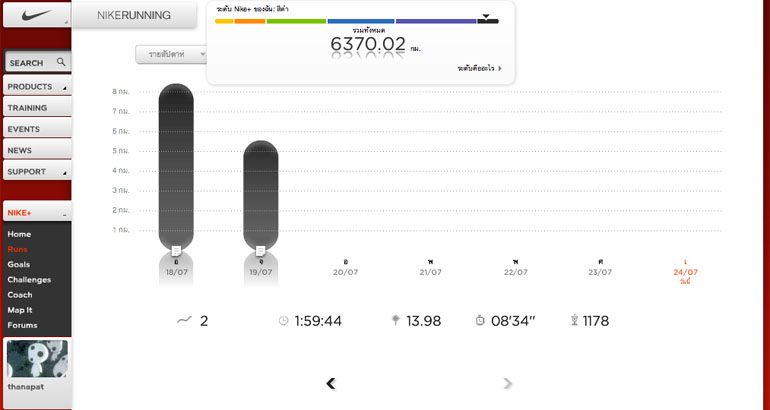This screenshot has height=410, width=770.
Task: Open note icon on 19/07 run bar
Action: 260,250
